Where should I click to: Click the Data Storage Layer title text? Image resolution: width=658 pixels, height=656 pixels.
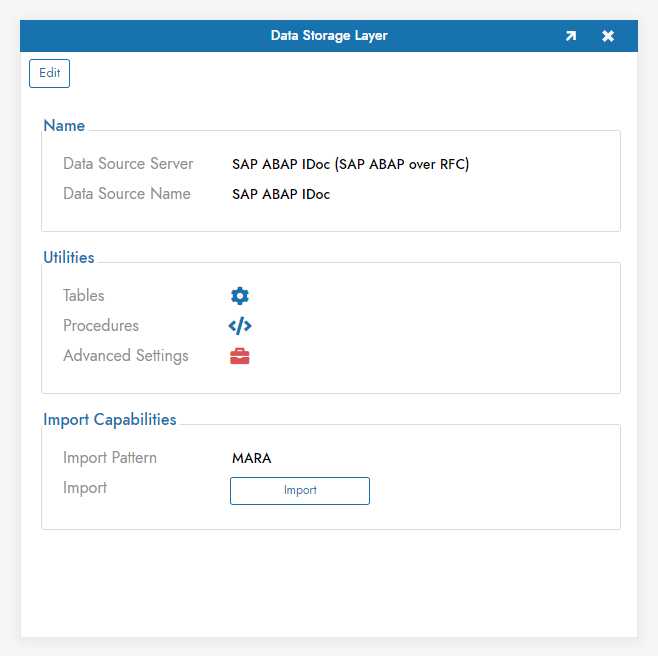click(329, 36)
